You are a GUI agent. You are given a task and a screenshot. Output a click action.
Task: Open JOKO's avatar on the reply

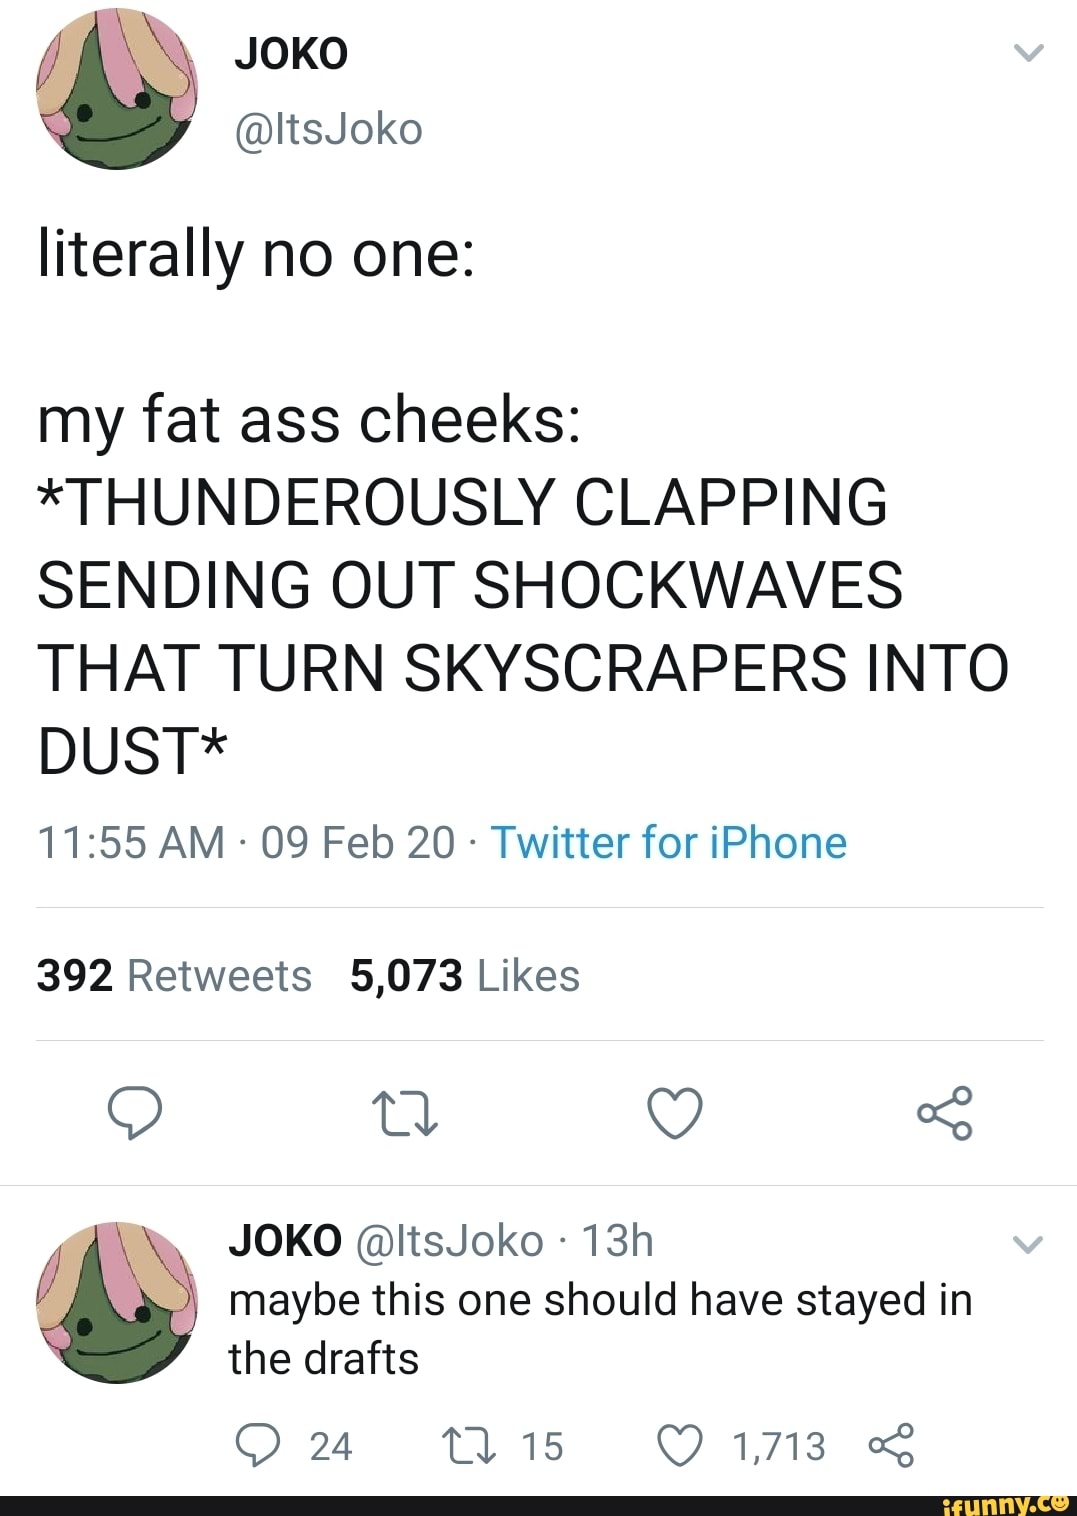point(116,1302)
